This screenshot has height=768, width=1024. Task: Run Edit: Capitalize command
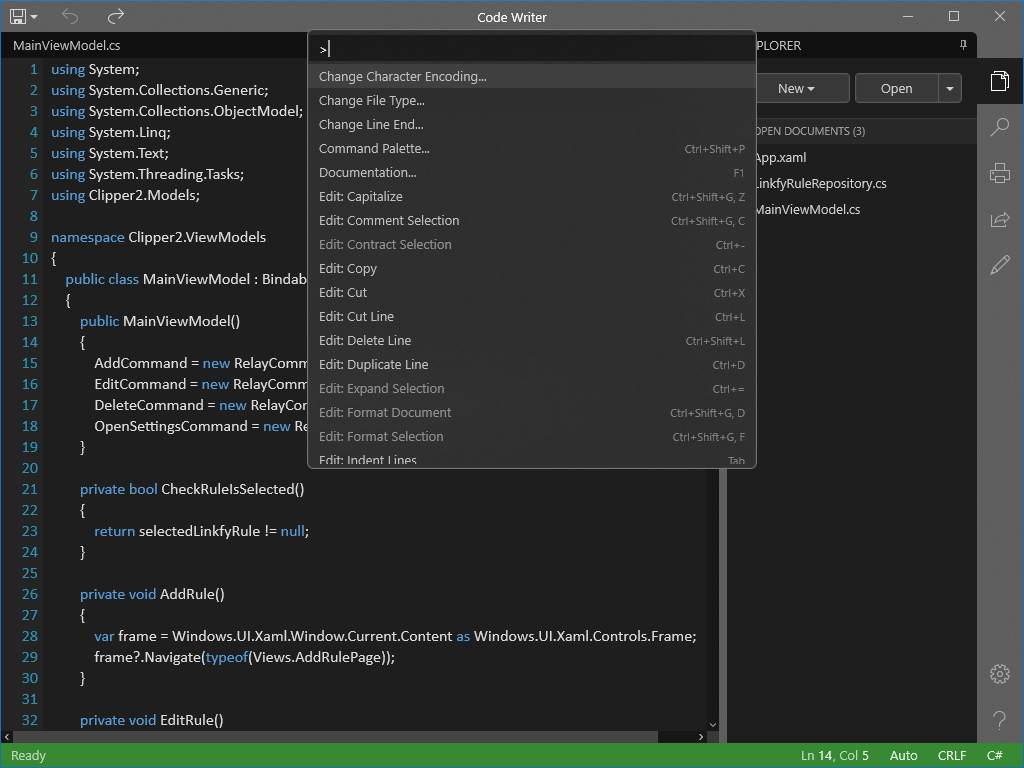point(532,197)
